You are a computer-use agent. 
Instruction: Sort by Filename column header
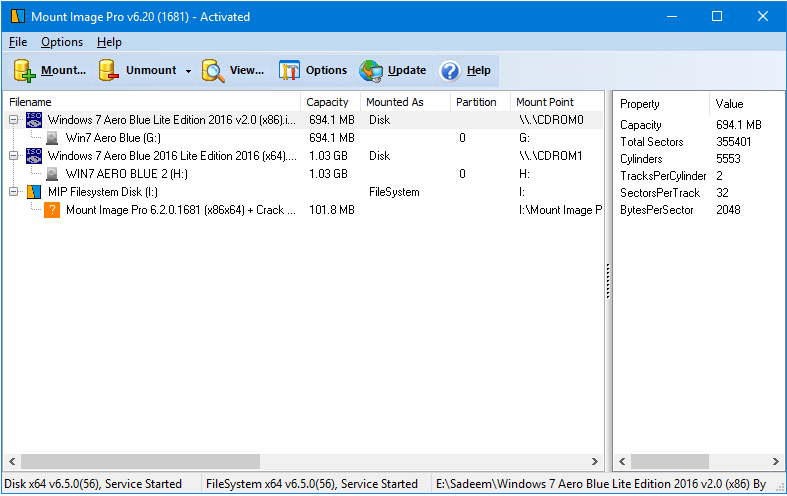point(152,102)
